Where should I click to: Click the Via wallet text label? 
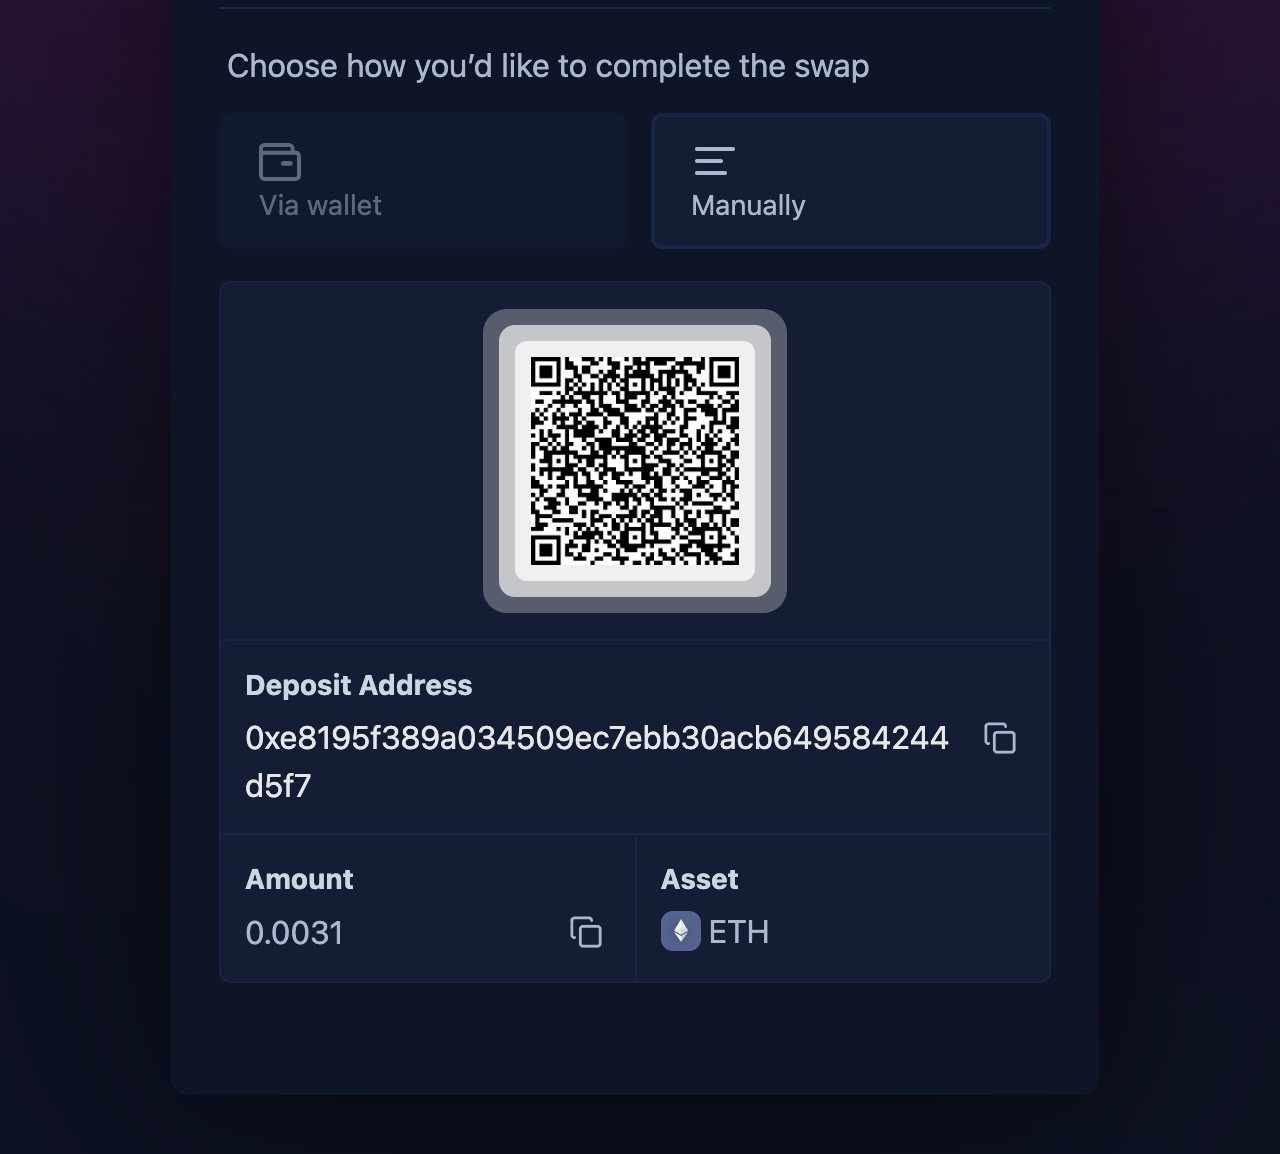320,205
